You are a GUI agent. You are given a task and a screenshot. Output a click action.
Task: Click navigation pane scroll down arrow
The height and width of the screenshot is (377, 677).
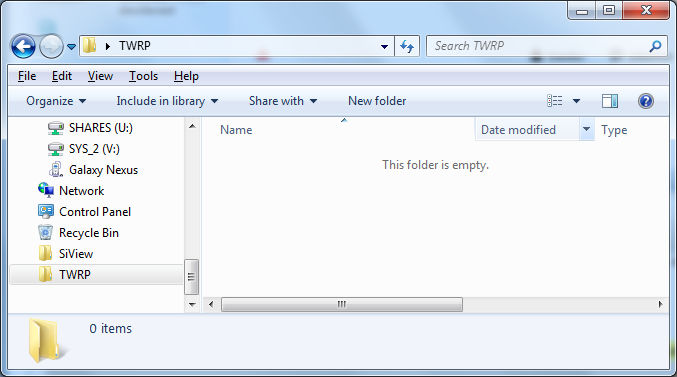(x=192, y=304)
